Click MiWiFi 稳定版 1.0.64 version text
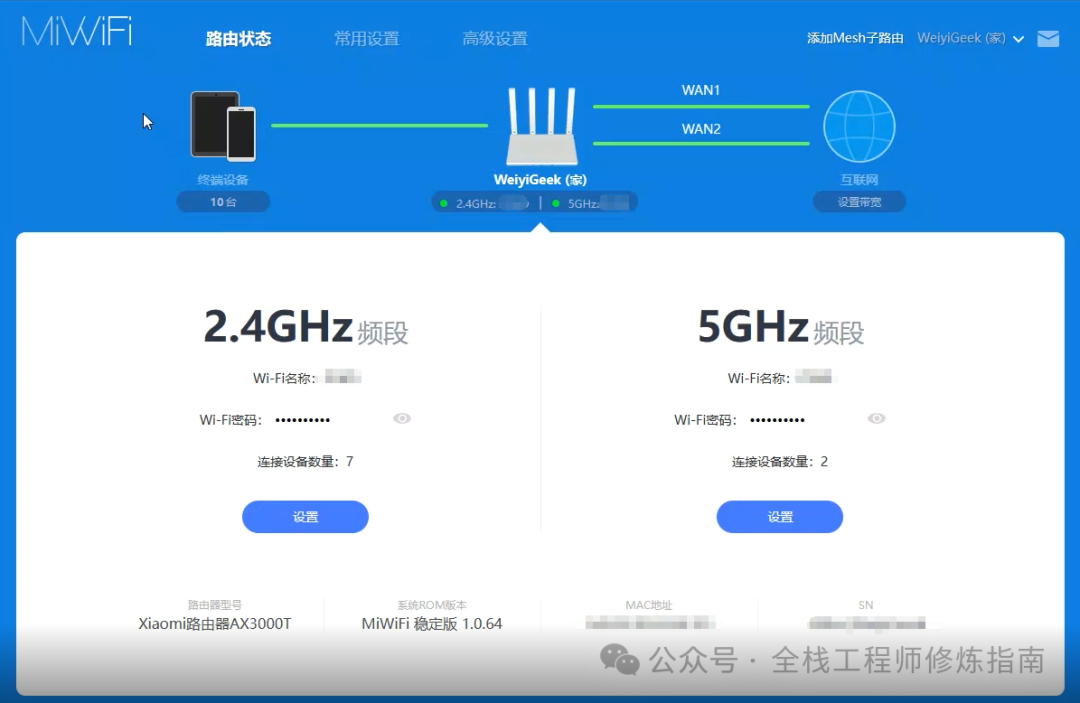The height and width of the screenshot is (703, 1080). click(432, 624)
